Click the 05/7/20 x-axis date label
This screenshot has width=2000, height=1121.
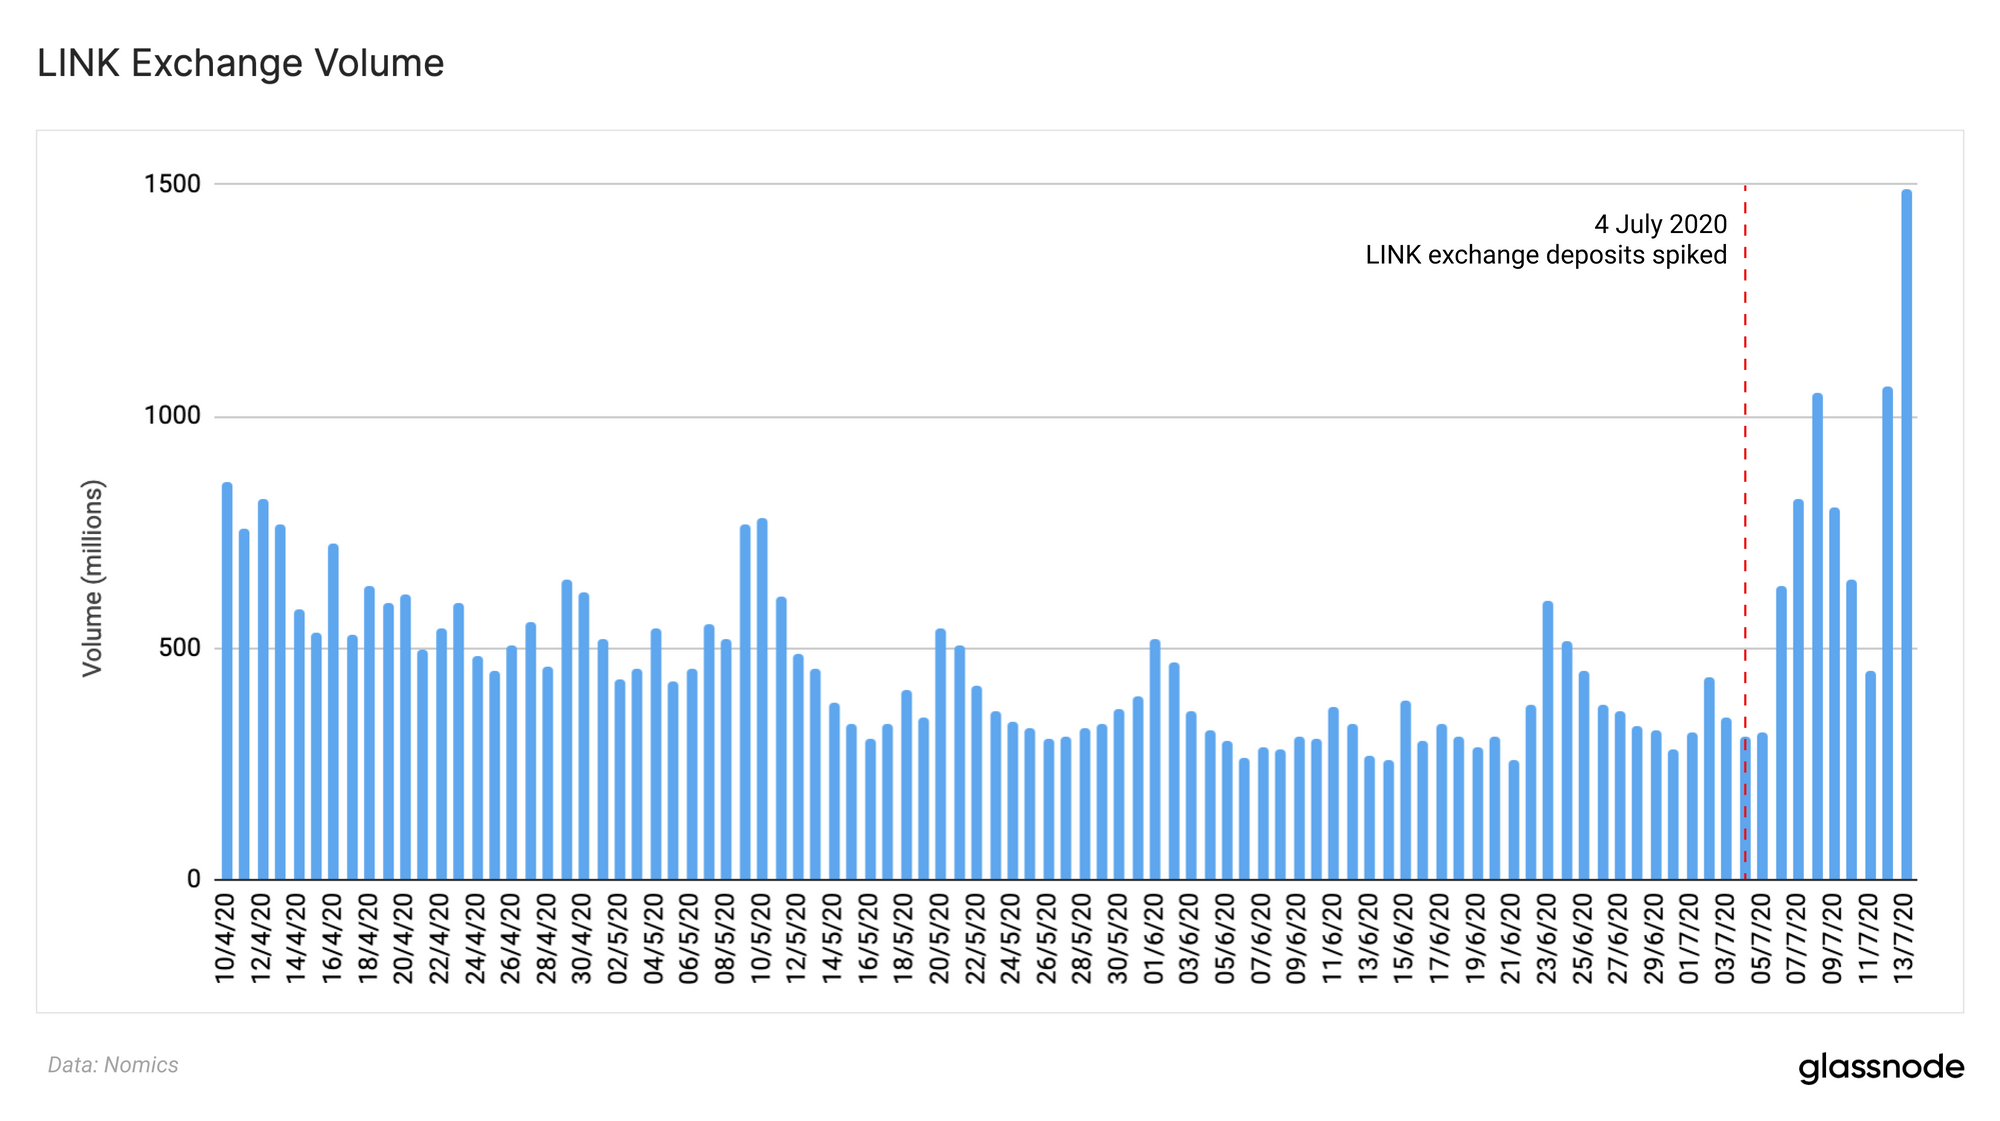click(x=1761, y=938)
